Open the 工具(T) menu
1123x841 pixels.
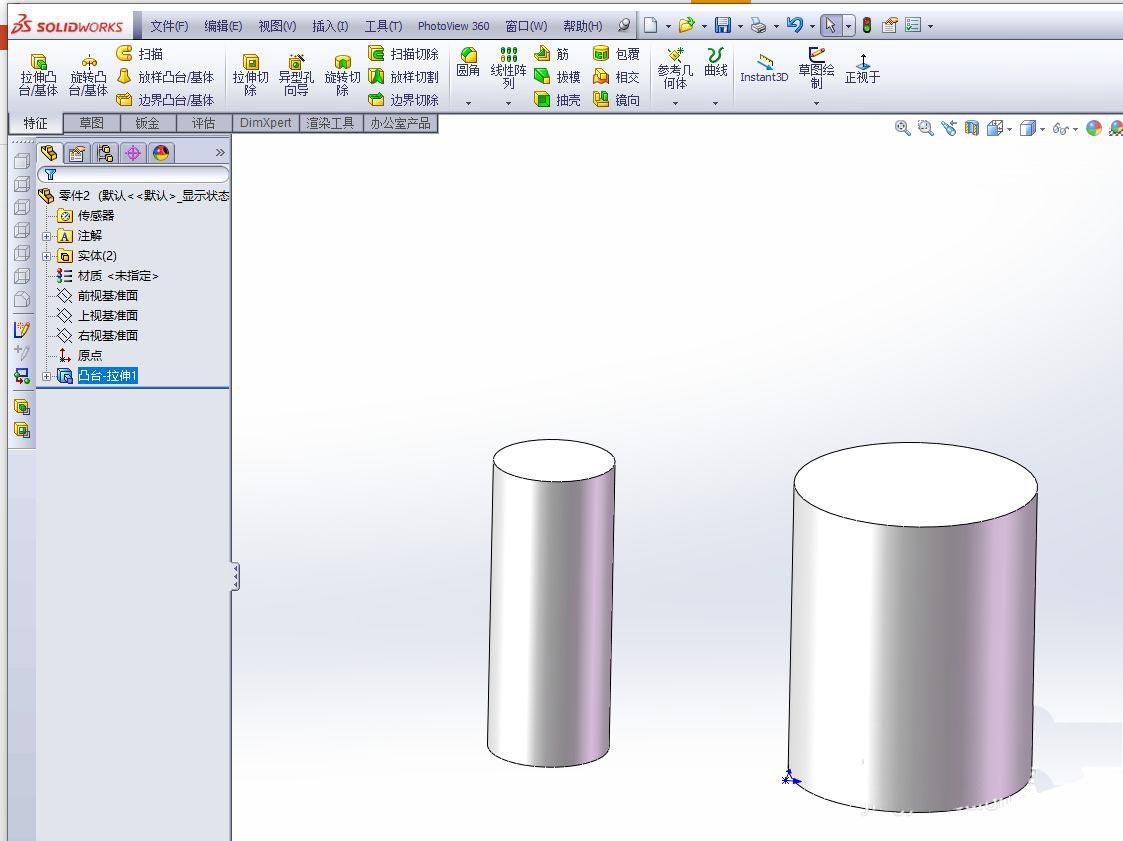383,26
